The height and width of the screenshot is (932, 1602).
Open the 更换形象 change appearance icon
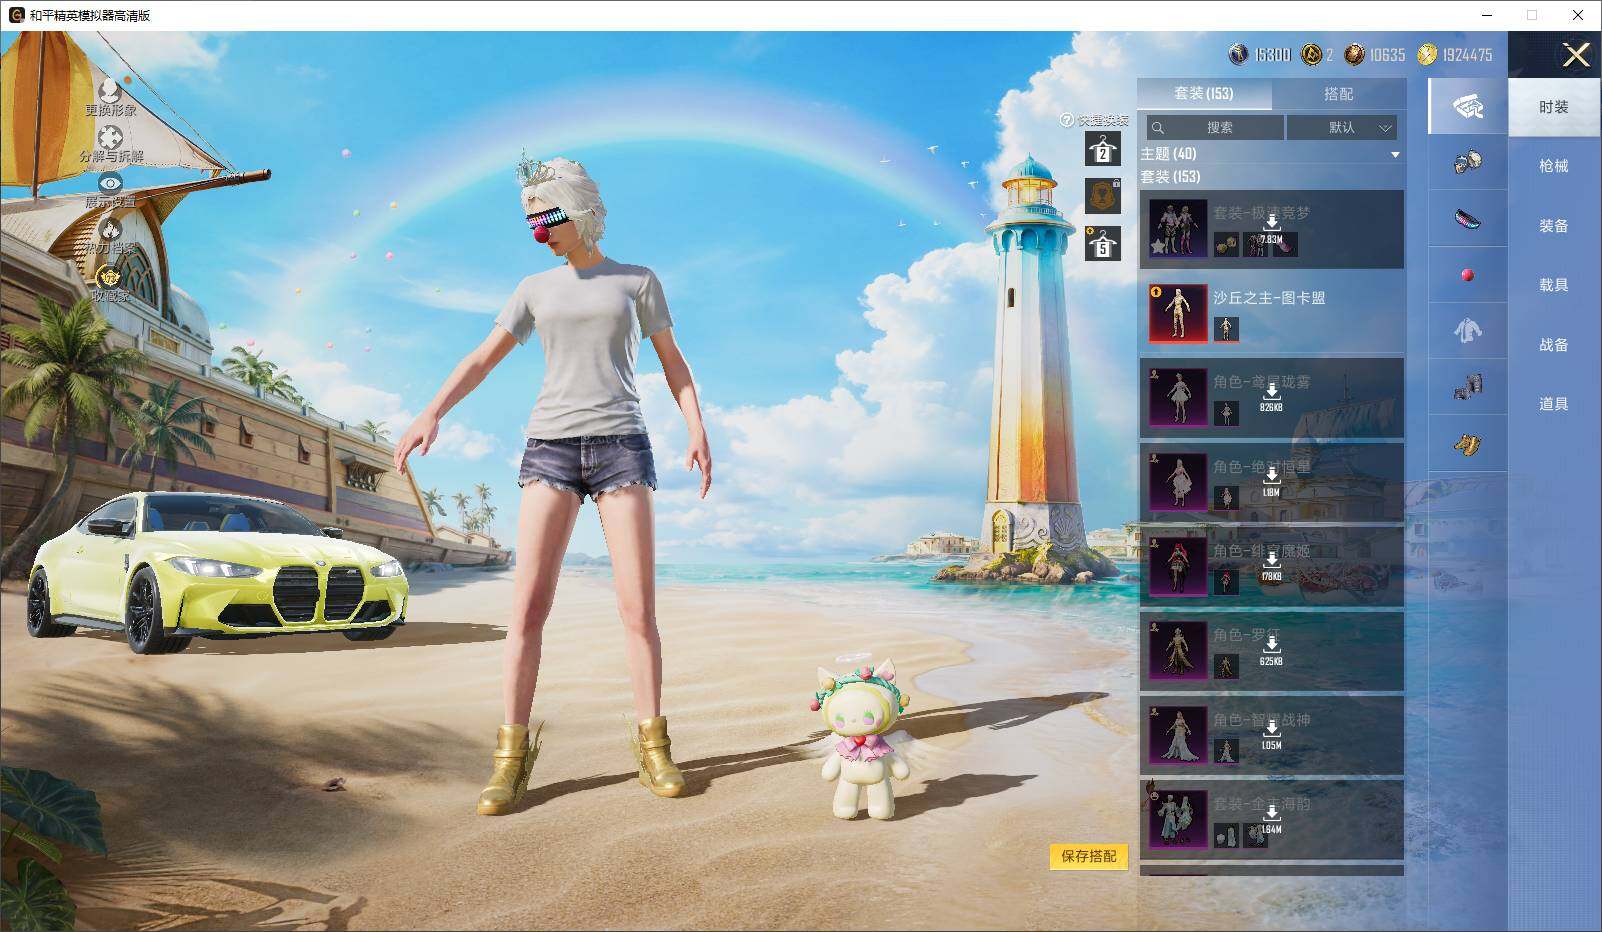coord(110,93)
